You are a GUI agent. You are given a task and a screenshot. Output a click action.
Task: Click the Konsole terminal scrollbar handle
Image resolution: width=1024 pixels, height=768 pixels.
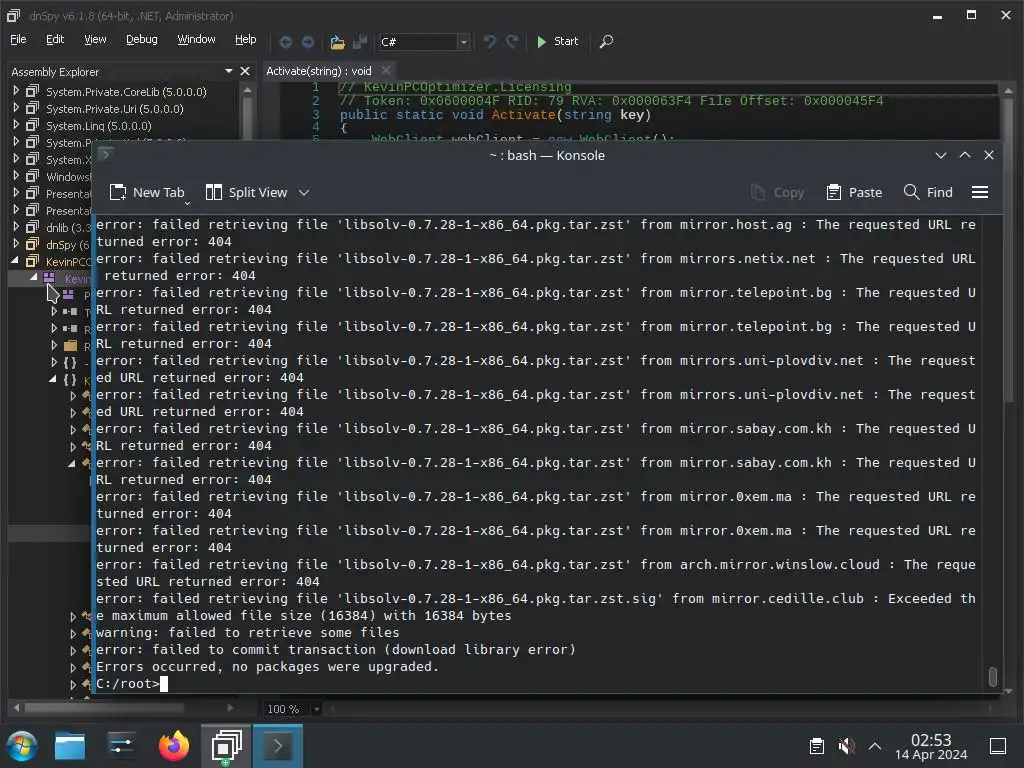pyautogui.click(x=993, y=677)
